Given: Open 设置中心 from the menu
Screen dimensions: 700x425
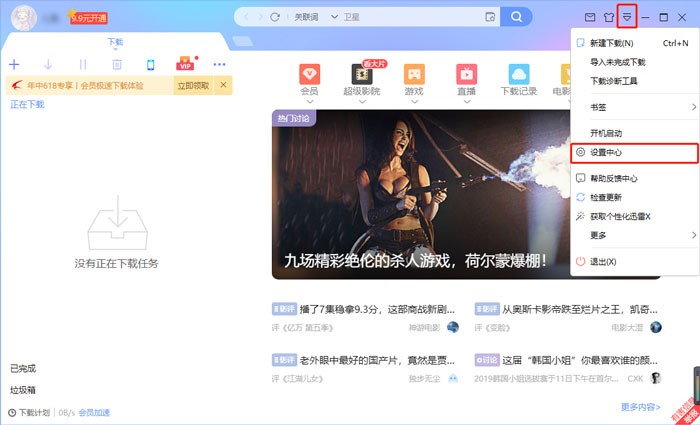Looking at the screenshot, I should [634, 153].
